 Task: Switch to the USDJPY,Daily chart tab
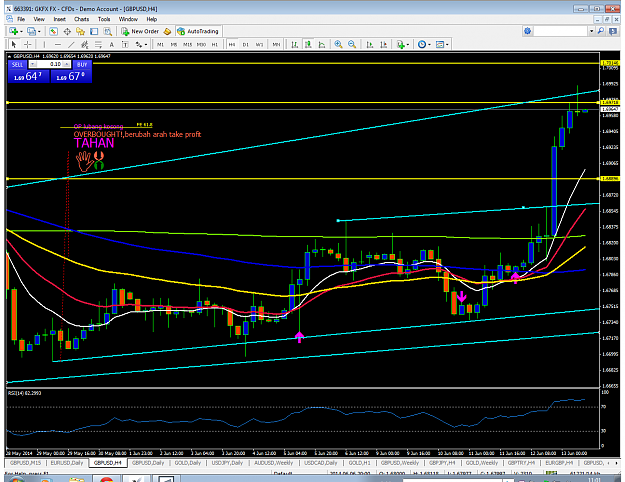pos(227,463)
